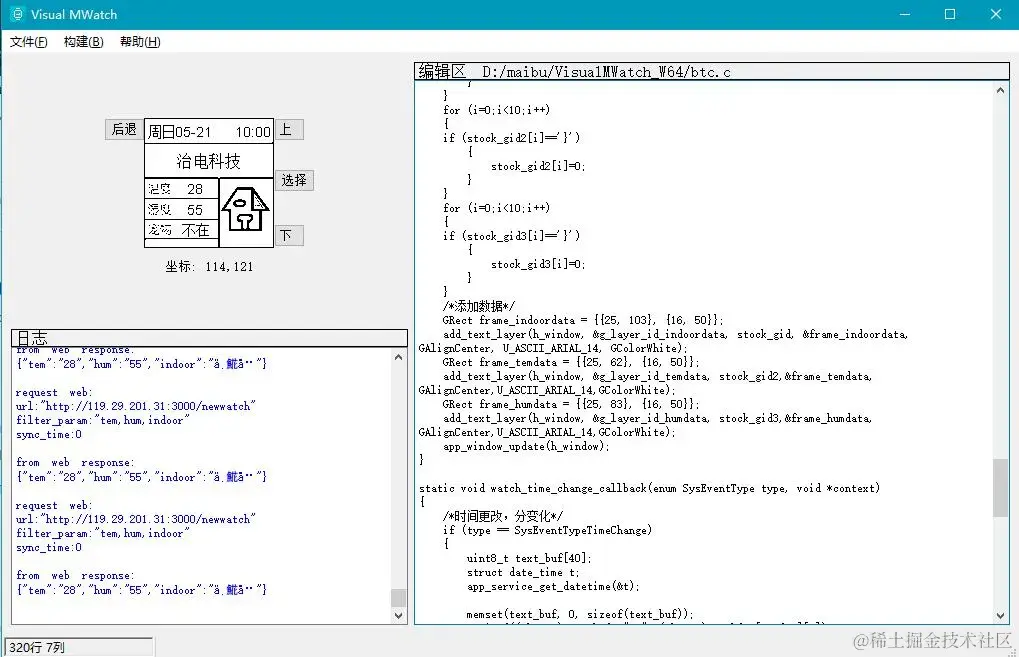Click the last sync_time:0 log line

point(49,548)
